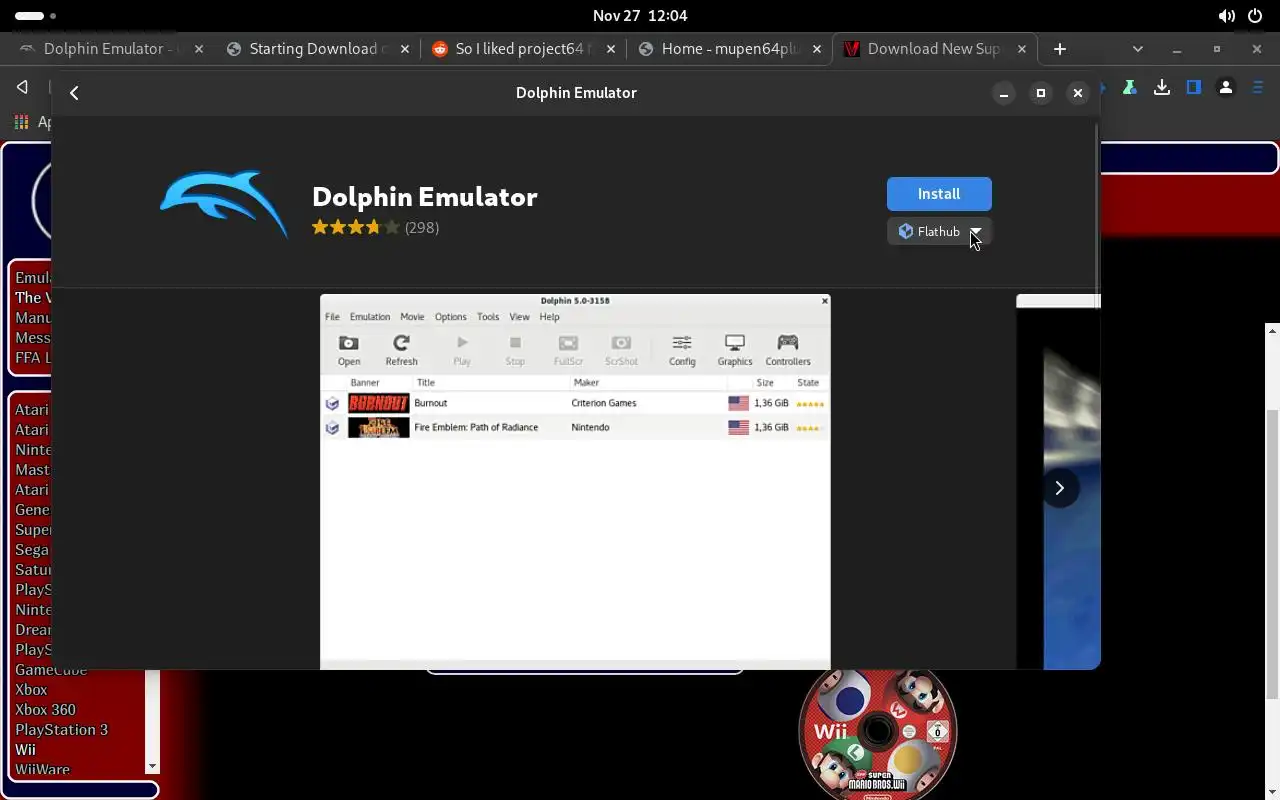Open the Flathub source dropdown
The image size is (1280, 800).
(939, 231)
